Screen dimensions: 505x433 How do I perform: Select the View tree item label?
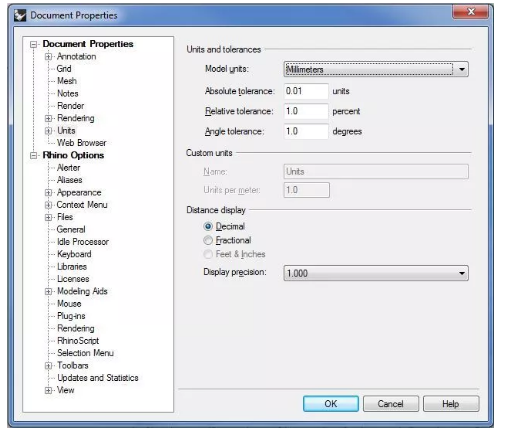(65, 390)
